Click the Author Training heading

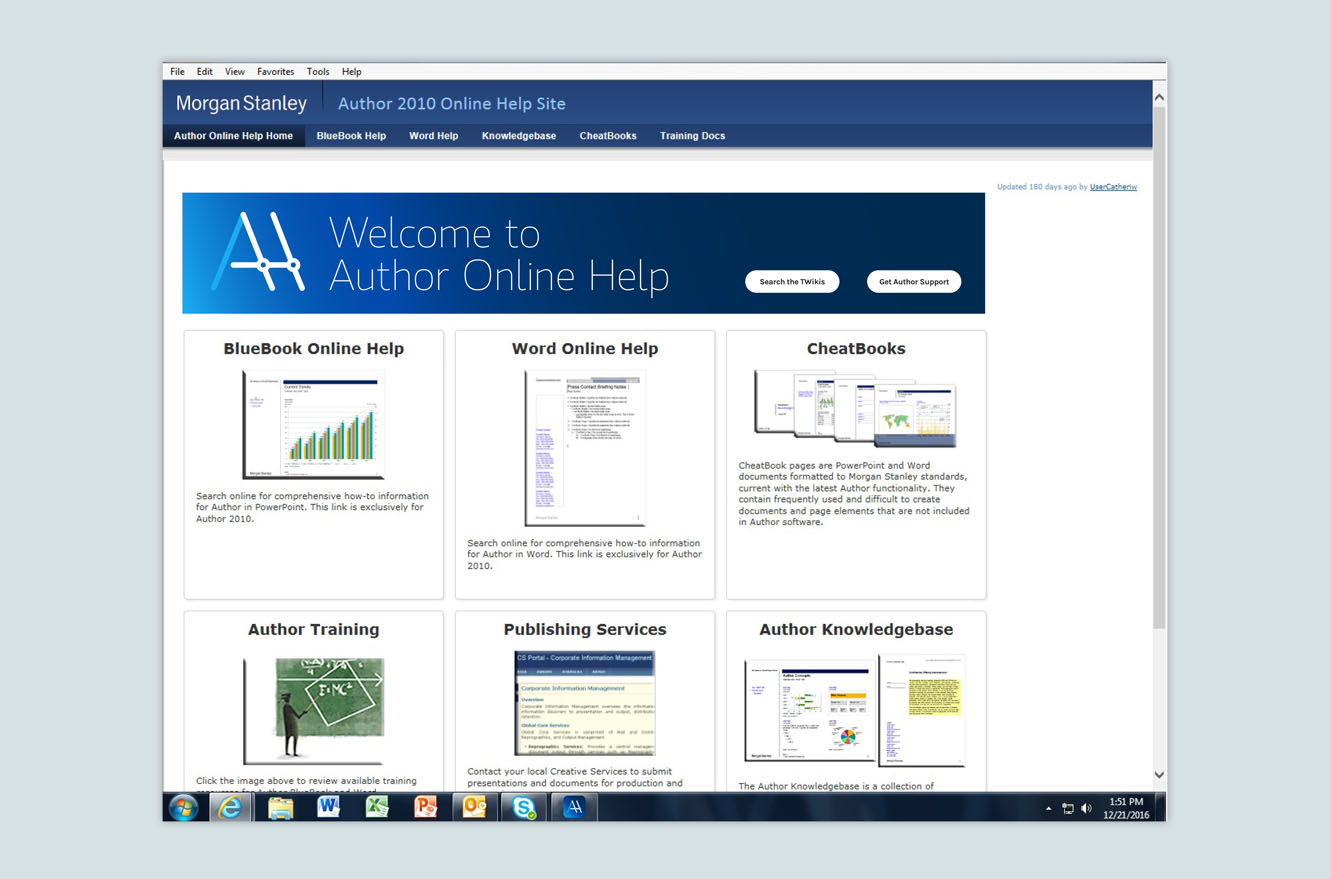pos(314,630)
